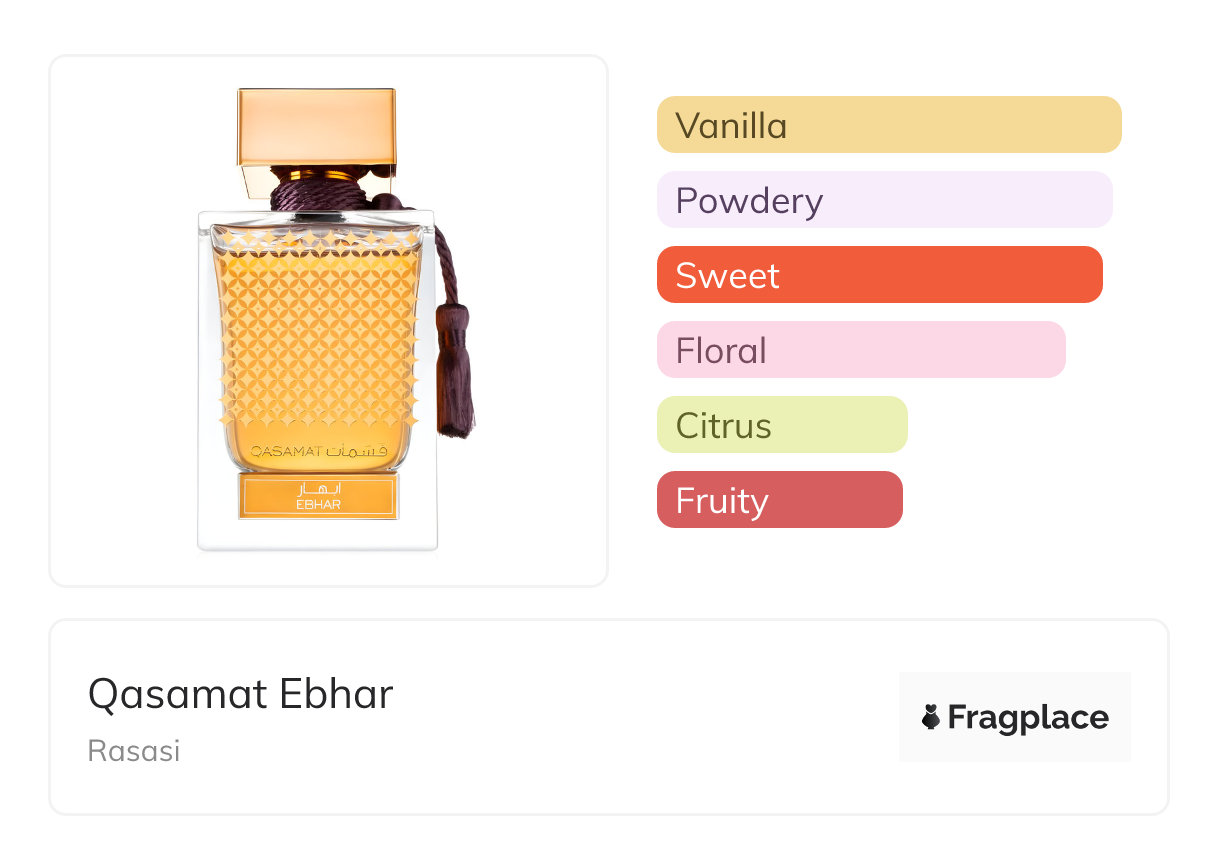Open the Qasamat Ebhar title
This screenshot has width=1218, height=864.
(240, 694)
